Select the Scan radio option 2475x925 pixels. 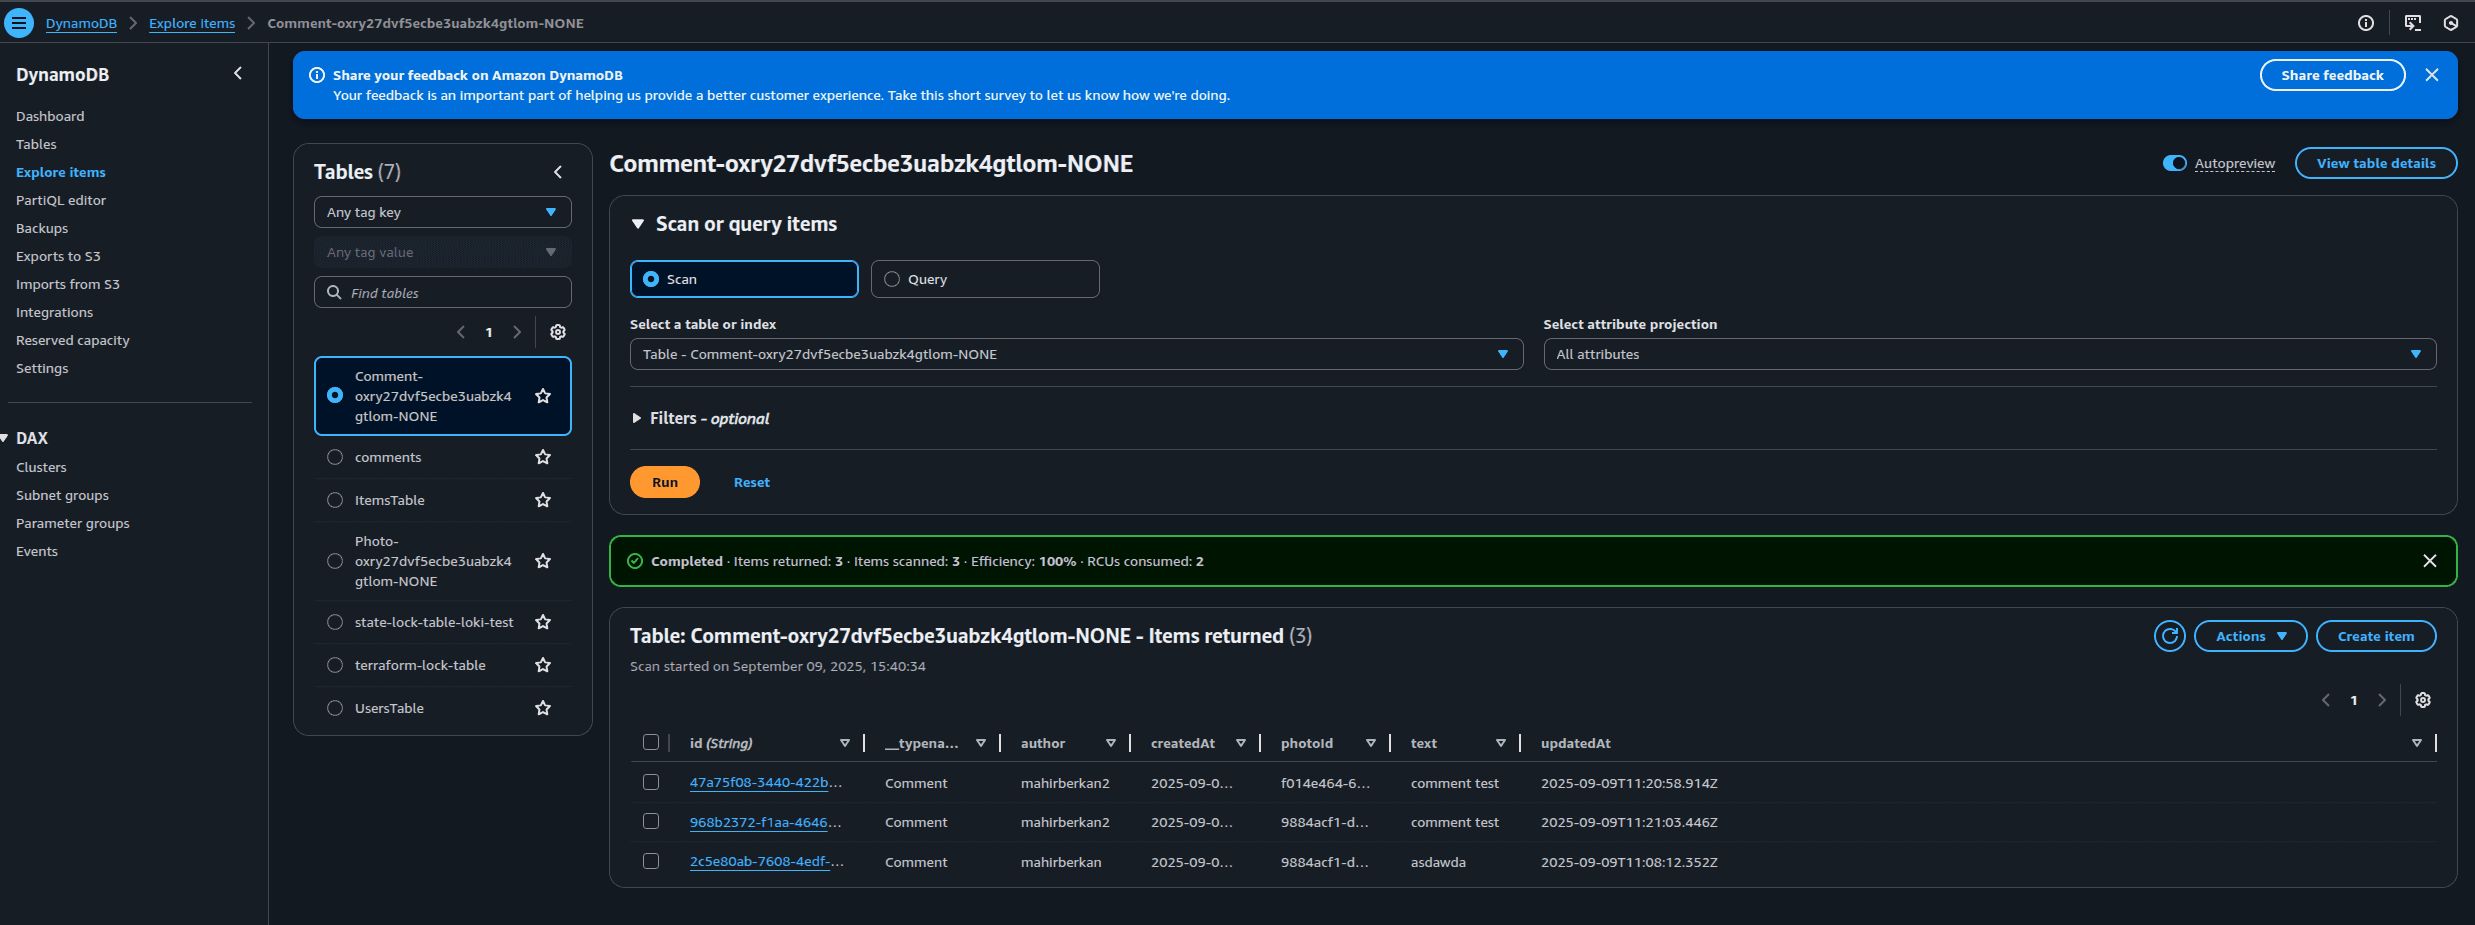click(651, 279)
